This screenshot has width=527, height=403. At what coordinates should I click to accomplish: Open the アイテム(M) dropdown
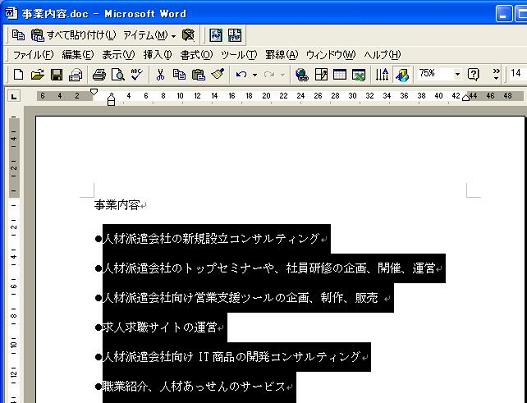tap(150, 35)
